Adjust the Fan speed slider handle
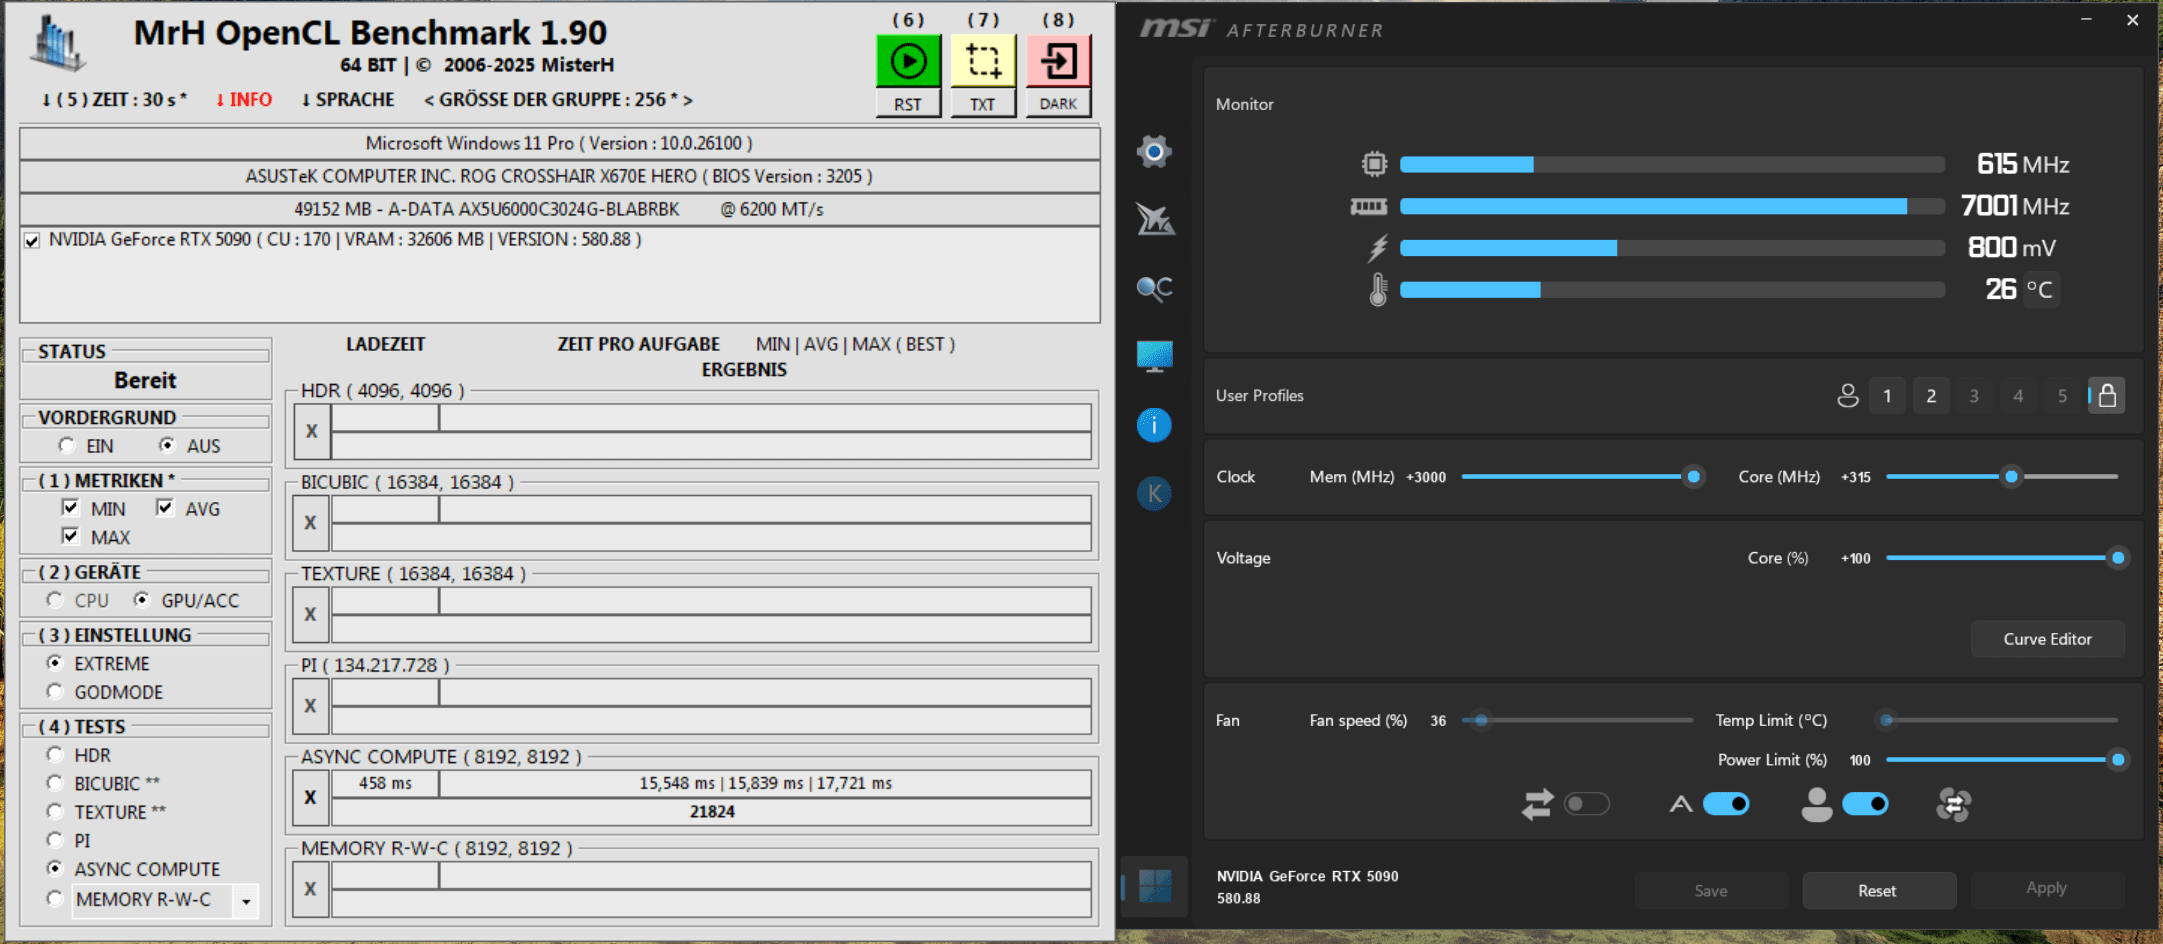 1481,720
